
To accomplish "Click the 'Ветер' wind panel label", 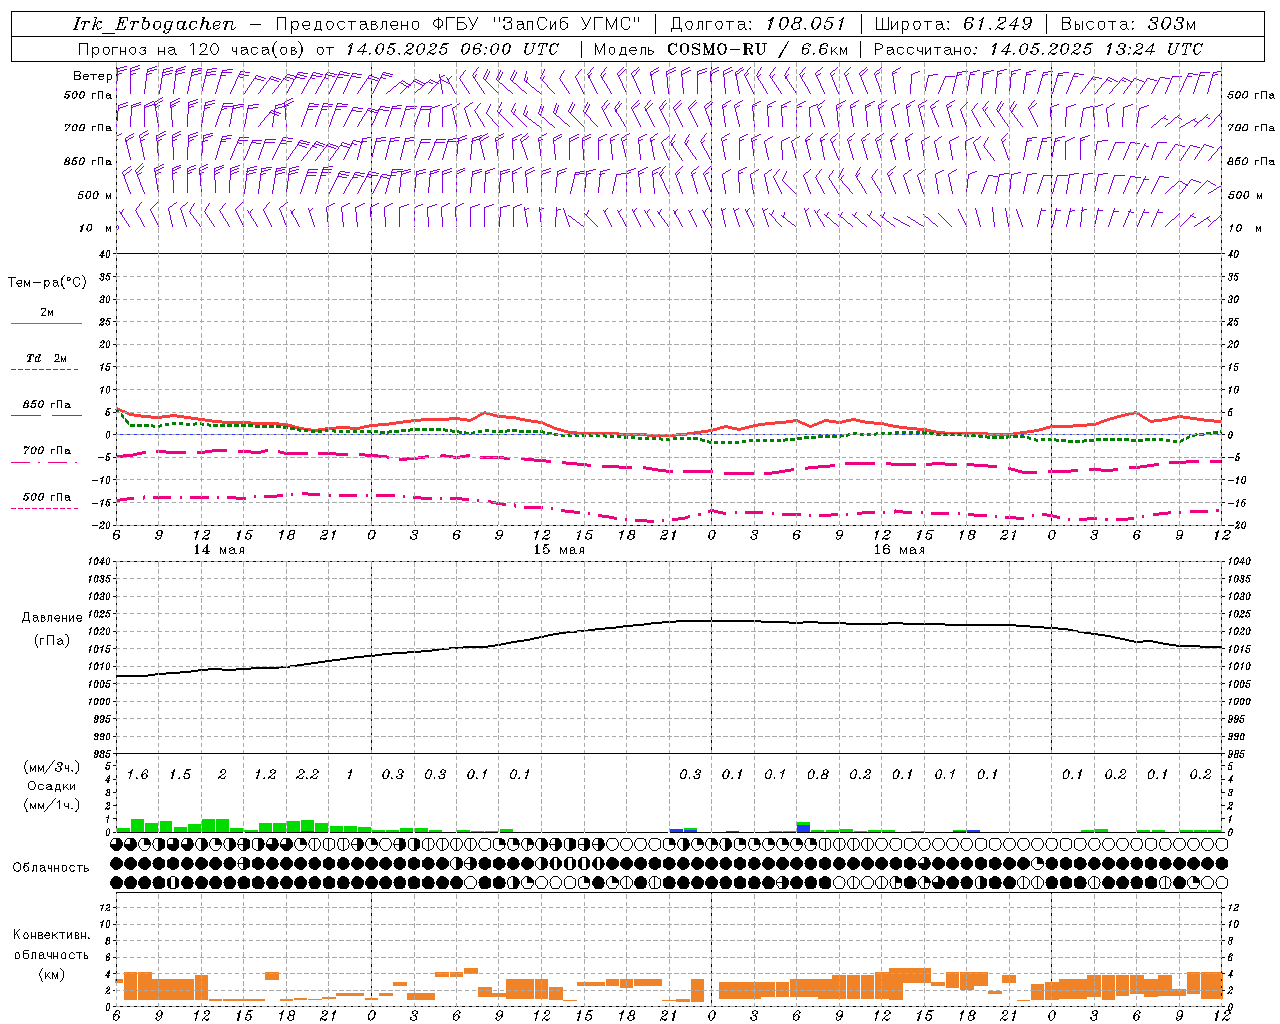I will 92,76.
